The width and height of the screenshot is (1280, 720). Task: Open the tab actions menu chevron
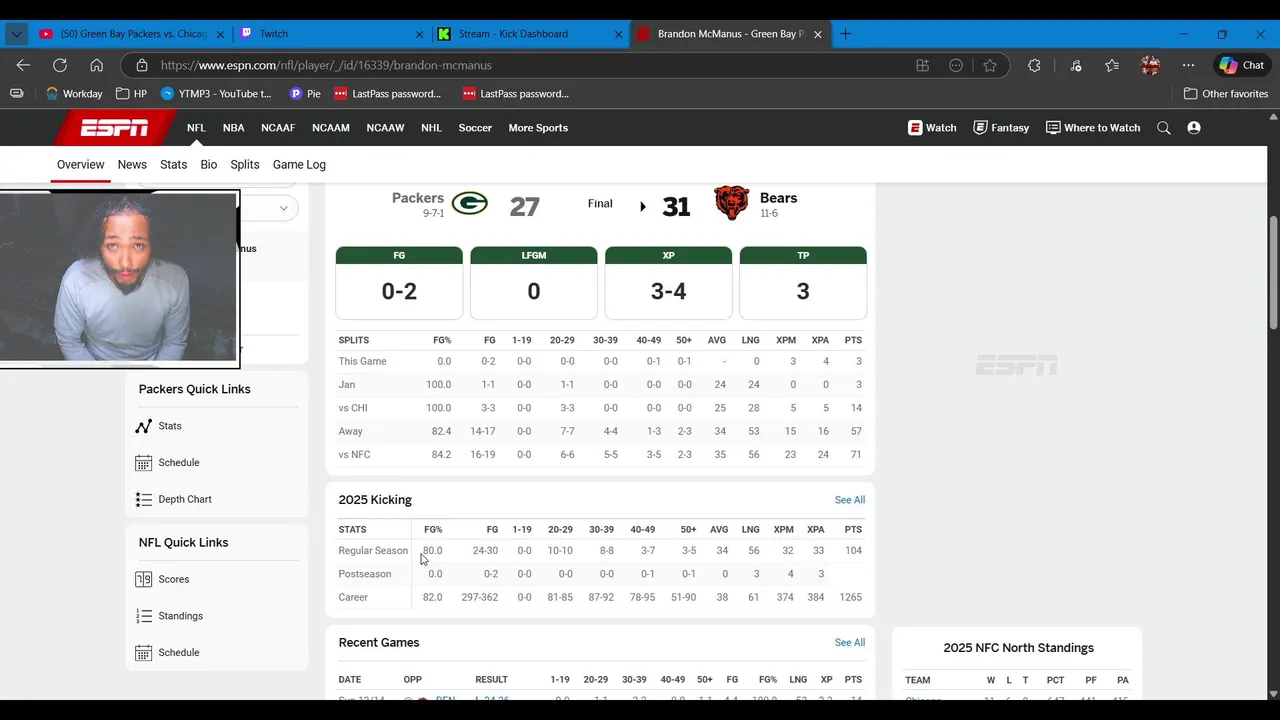[x=16, y=34]
